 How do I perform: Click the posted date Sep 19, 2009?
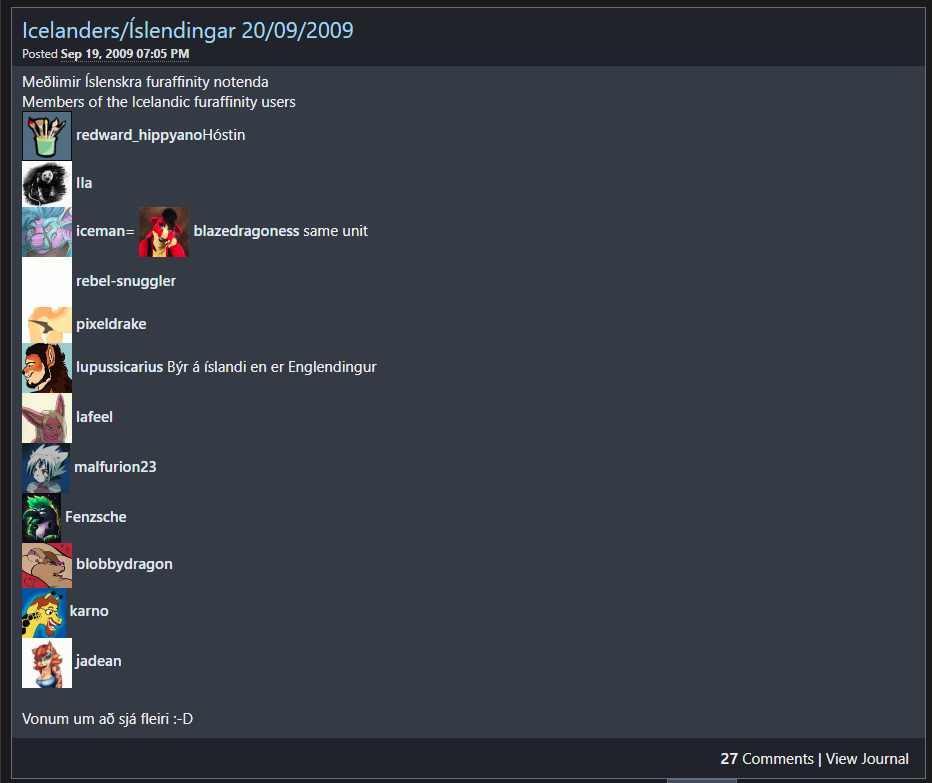tap(125, 54)
